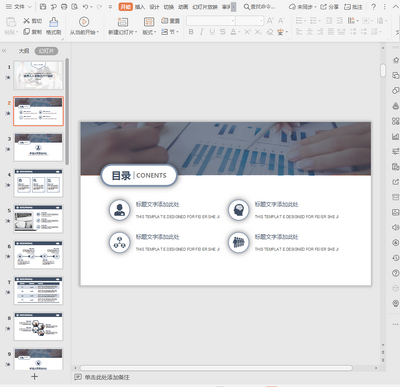Screen dimensions: 400x387
Task: Click 单击此处添加备注 notes area
Action: [x=107, y=377]
